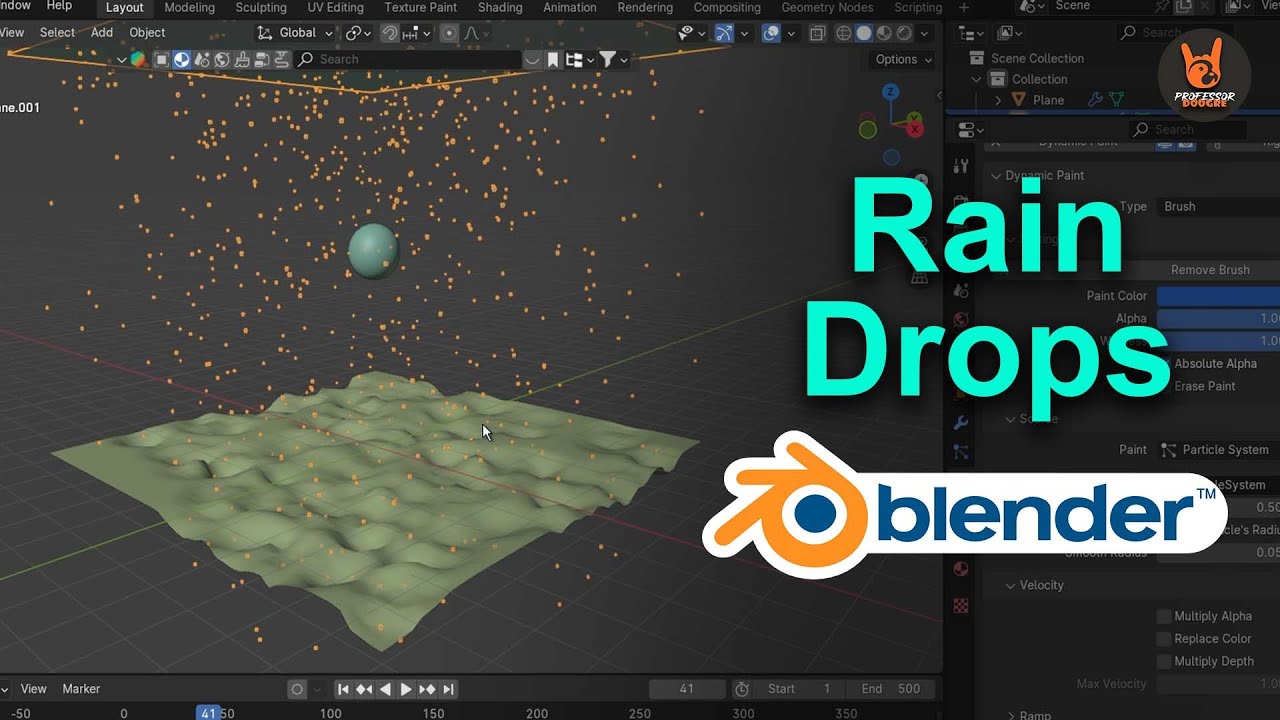This screenshot has height=720, width=1280.
Task: Play the animation in reverse
Action: [x=385, y=689]
